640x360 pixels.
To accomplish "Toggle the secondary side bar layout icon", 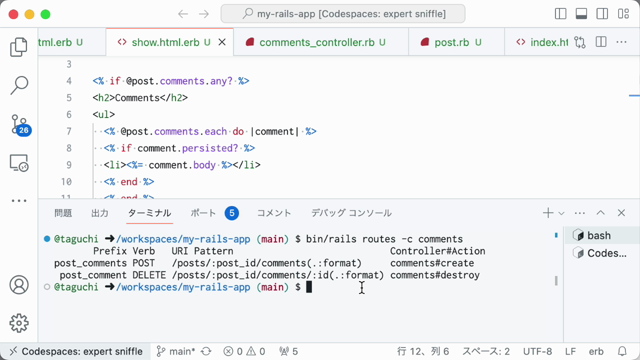I will [x=602, y=14].
